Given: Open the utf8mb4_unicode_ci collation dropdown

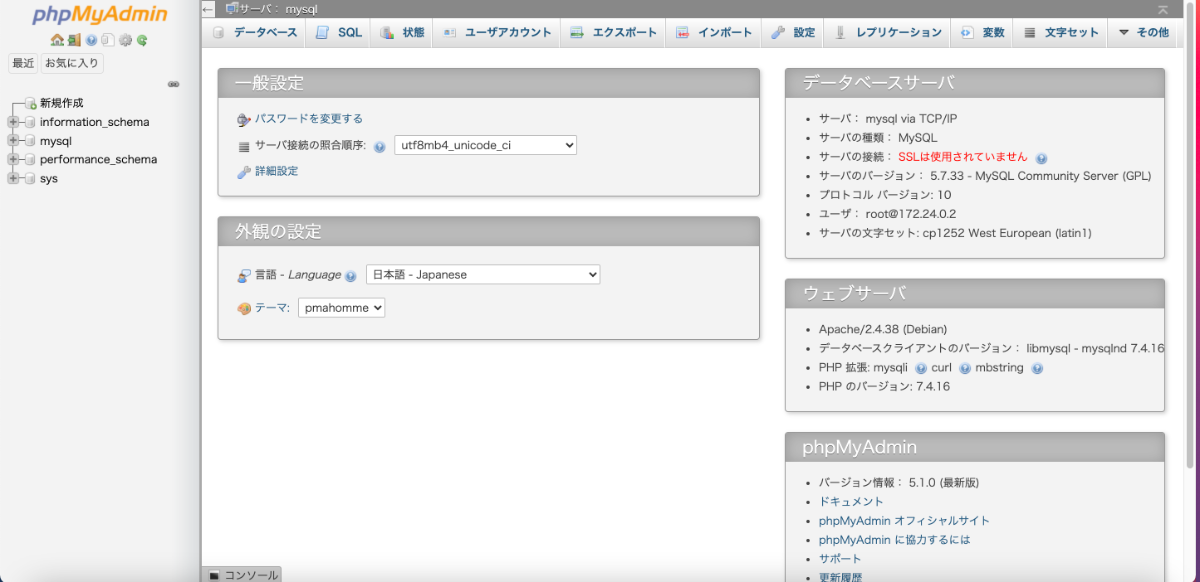Looking at the screenshot, I should 486,145.
